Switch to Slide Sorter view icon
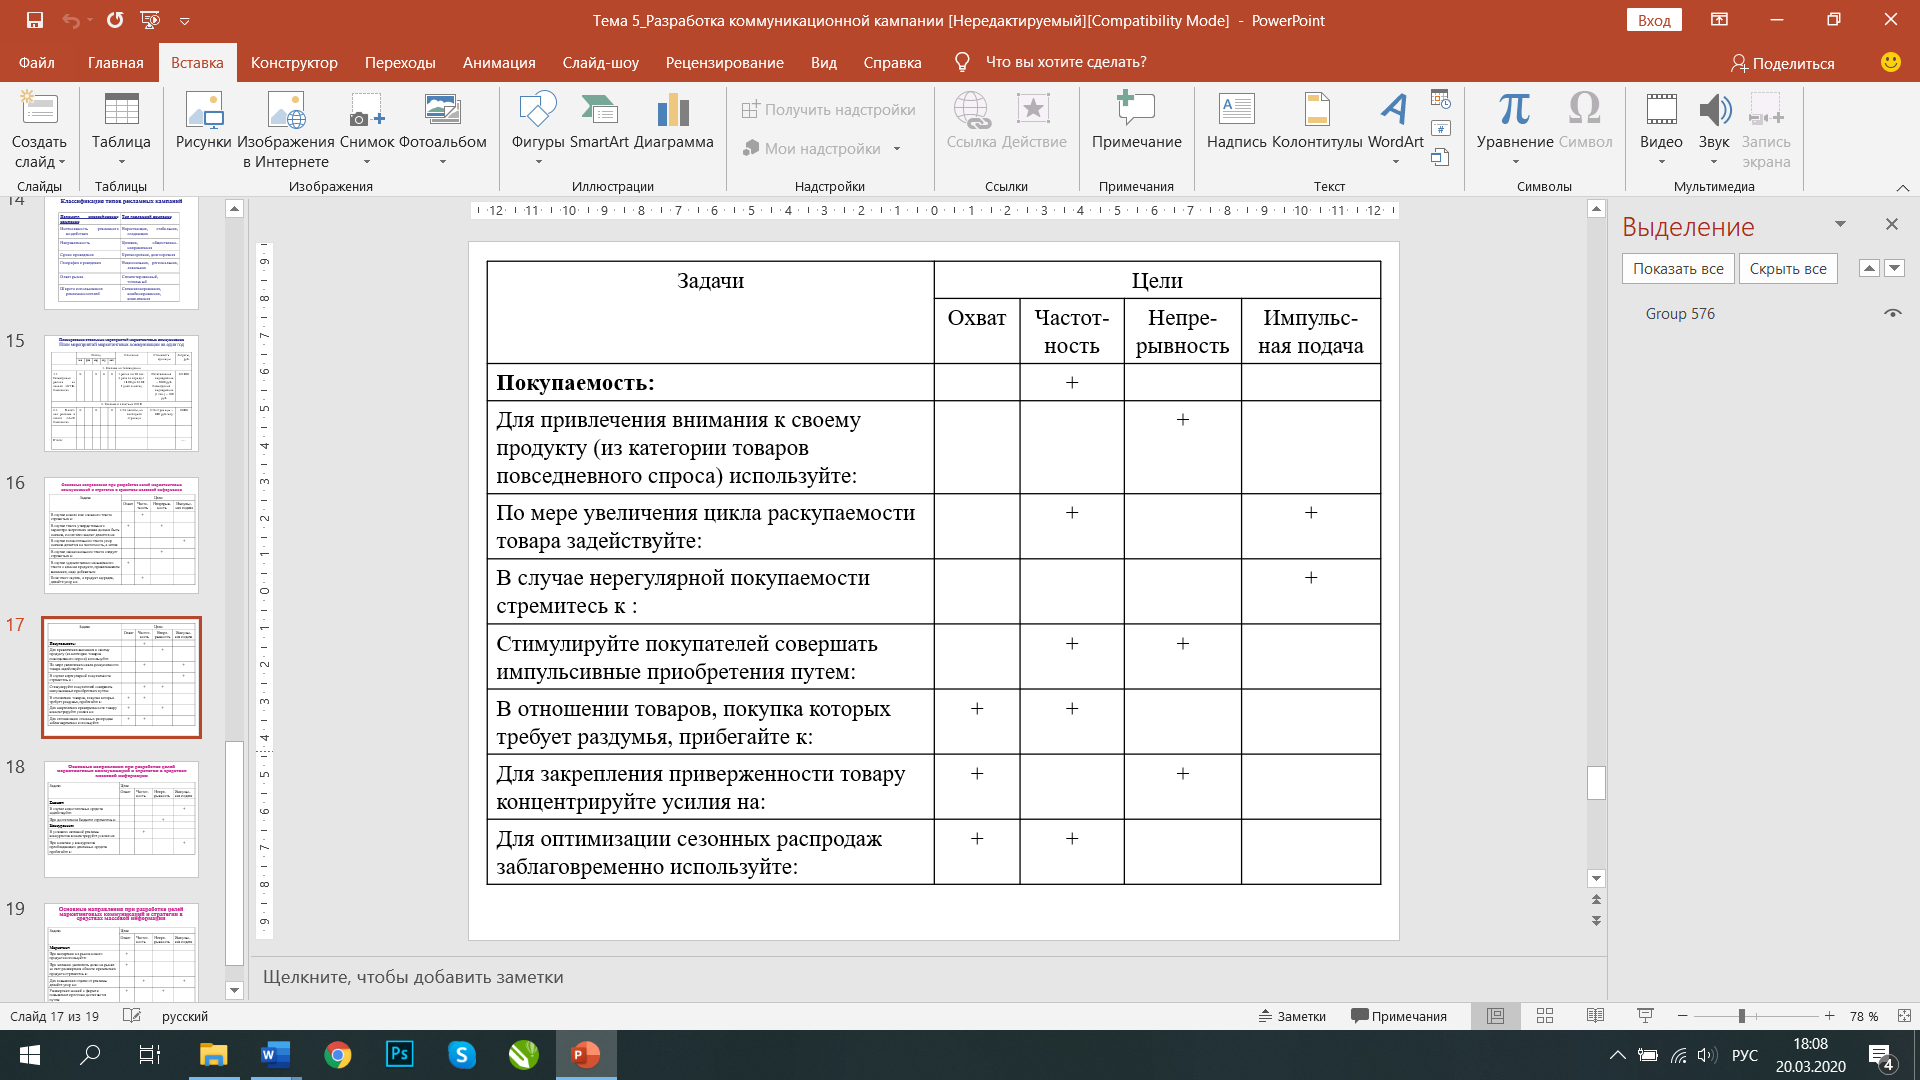 click(1545, 1016)
